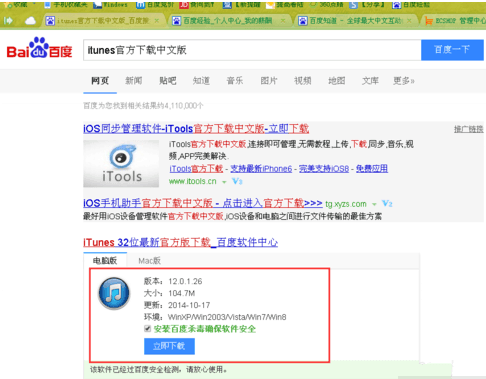Image resolution: width=486 pixels, height=379 pixels.
Task: Select the 网页 search category
Action: (x=100, y=81)
